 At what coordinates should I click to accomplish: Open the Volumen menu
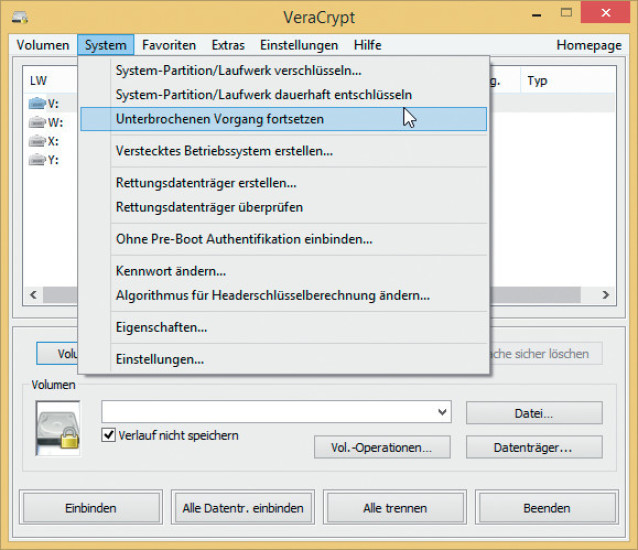pyautogui.click(x=43, y=45)
